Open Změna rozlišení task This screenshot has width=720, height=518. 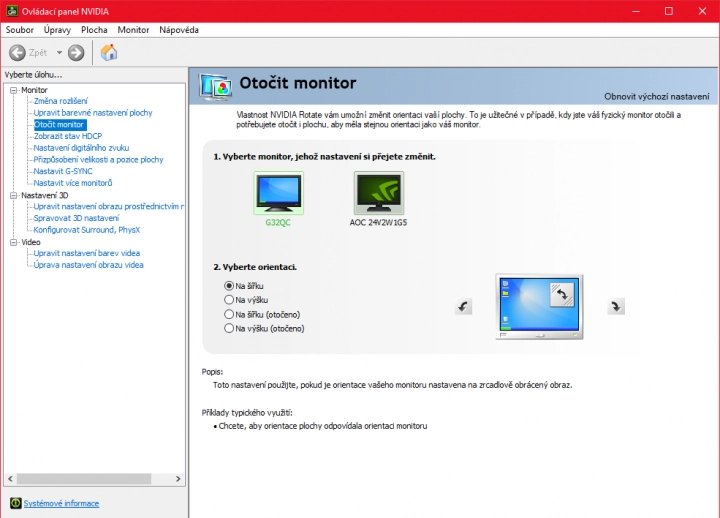[60, 101]
